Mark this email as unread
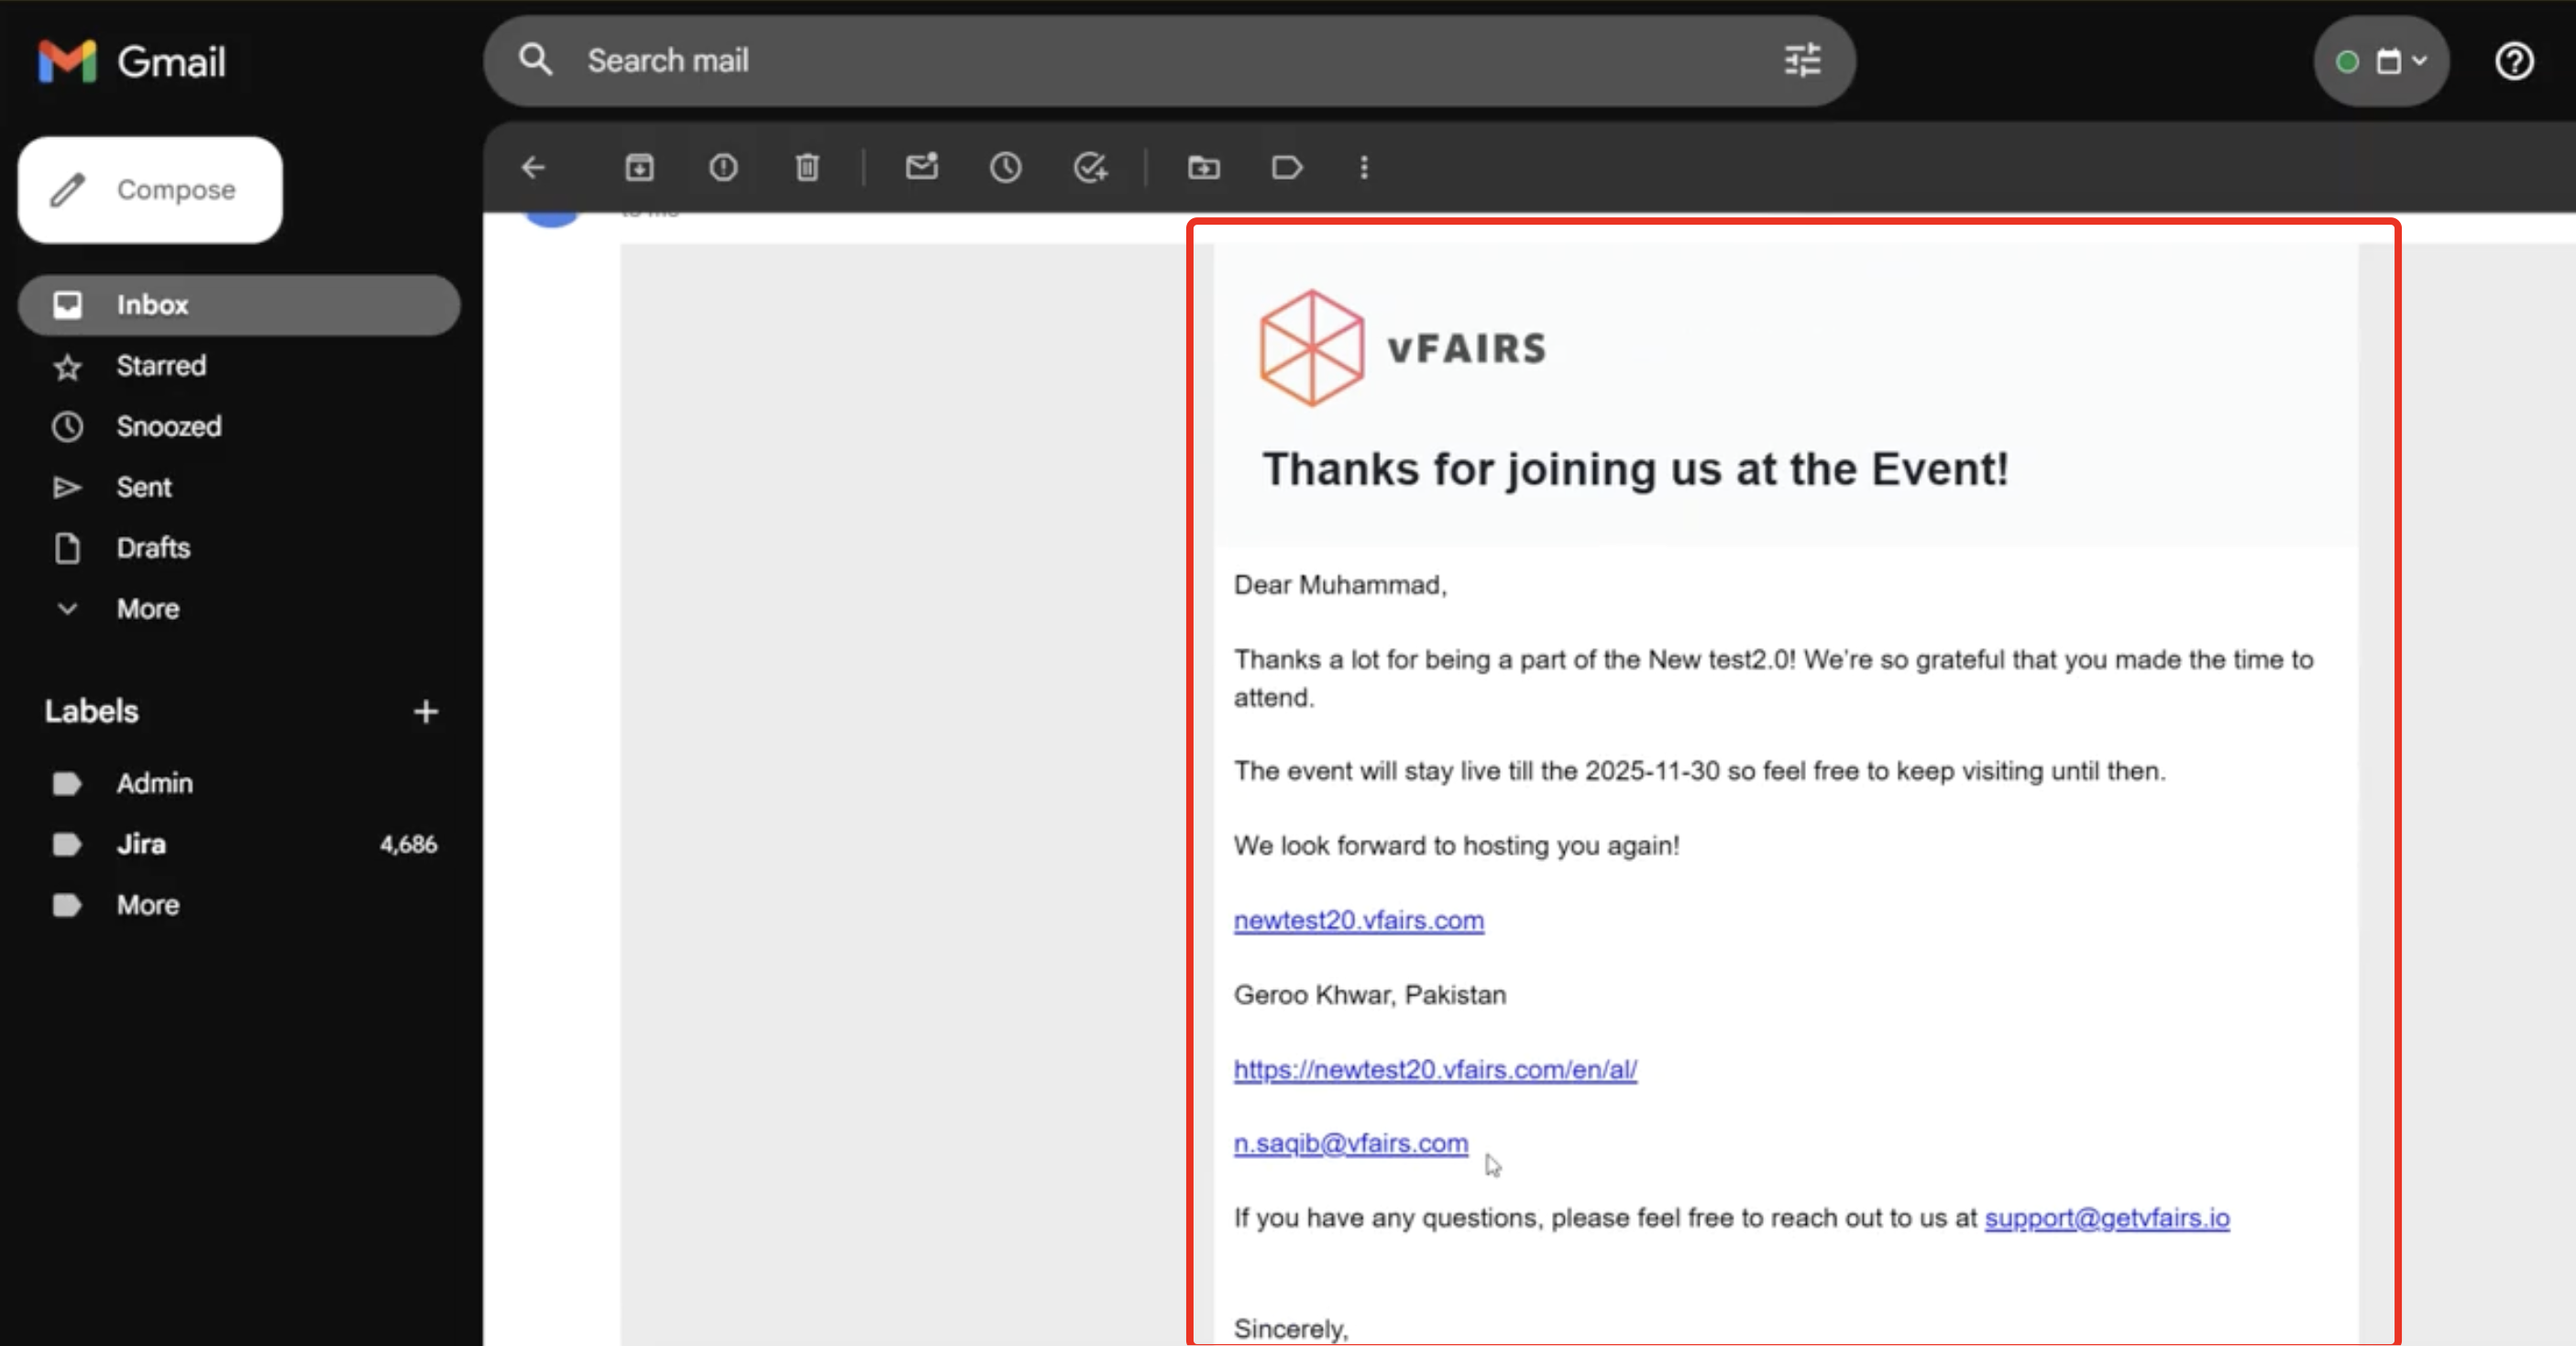The image size is (2576, 1346). [x=921, y=167]
